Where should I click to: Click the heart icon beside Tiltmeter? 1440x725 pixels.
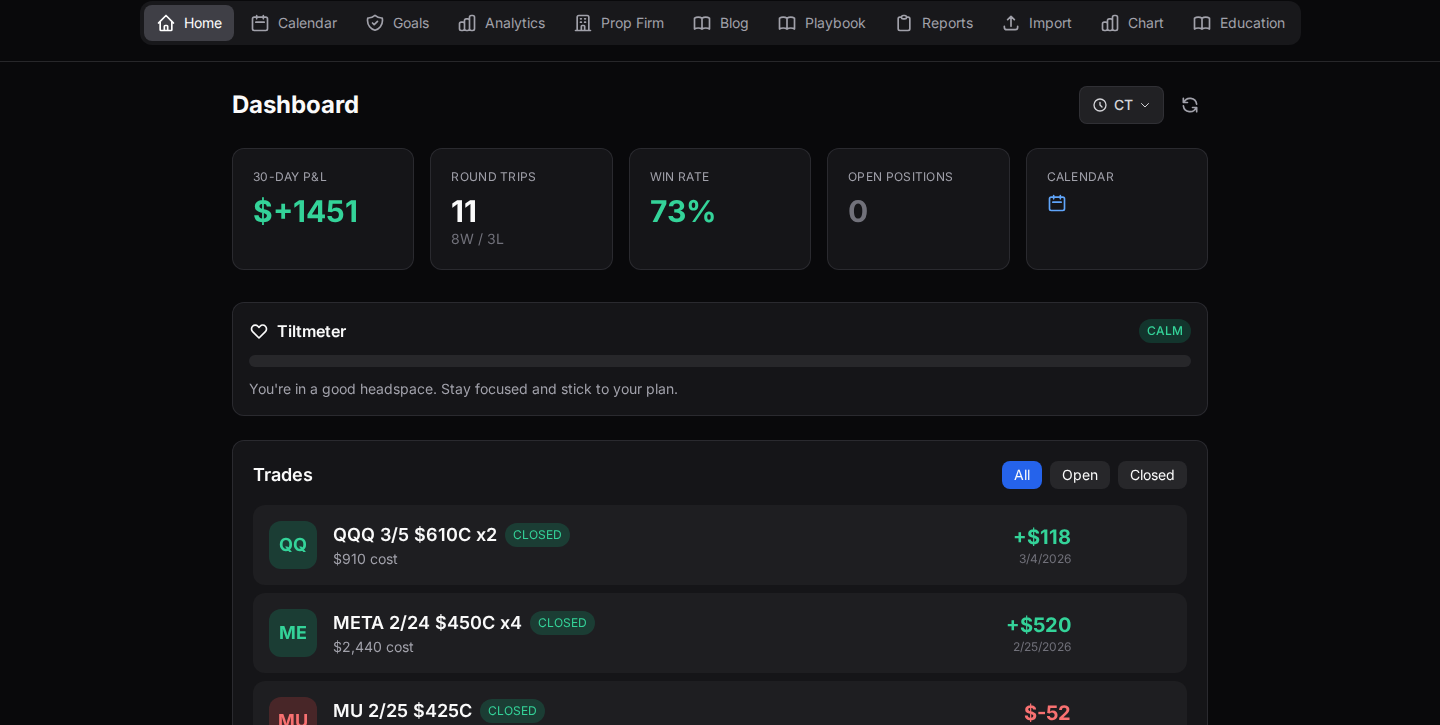[x=259, y=331]
